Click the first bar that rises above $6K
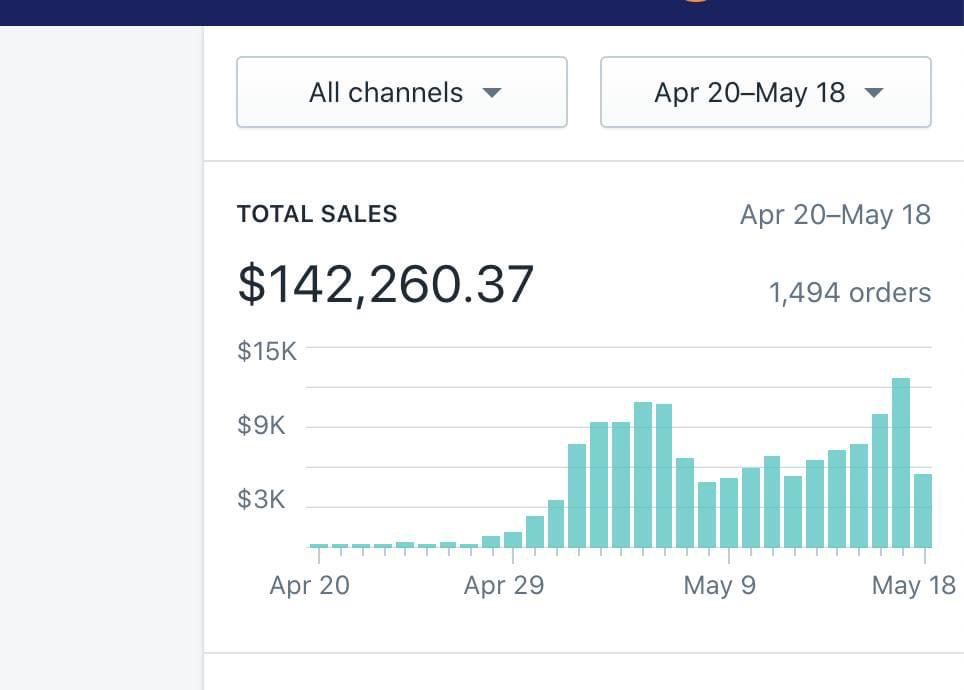 577,495
